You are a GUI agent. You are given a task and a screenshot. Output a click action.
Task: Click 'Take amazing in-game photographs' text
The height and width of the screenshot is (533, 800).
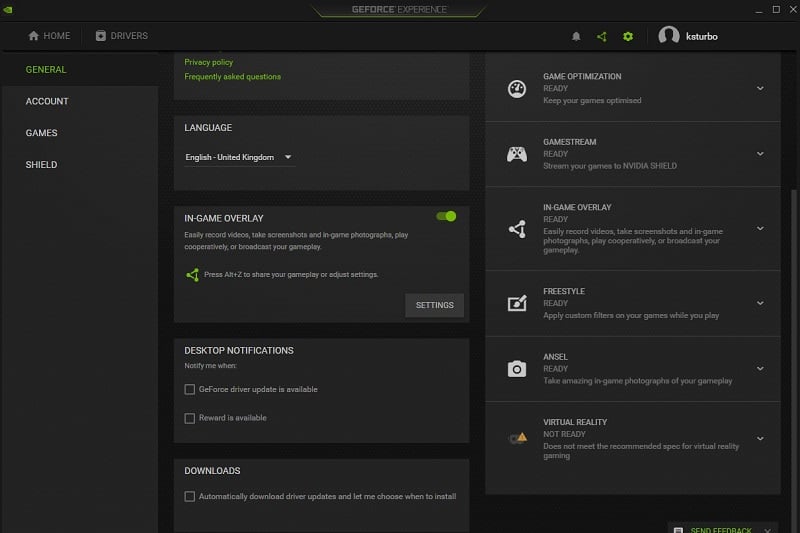[638, 381]
